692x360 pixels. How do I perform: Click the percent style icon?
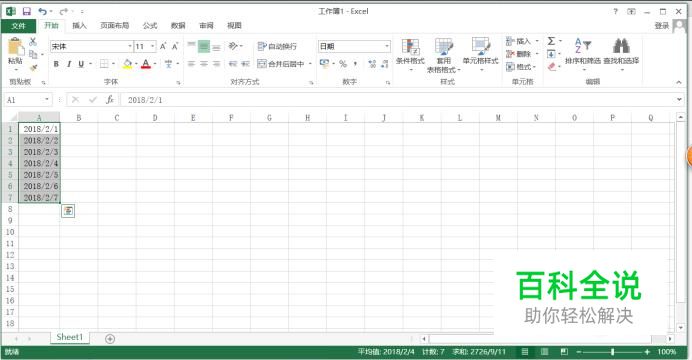[343, 64]
